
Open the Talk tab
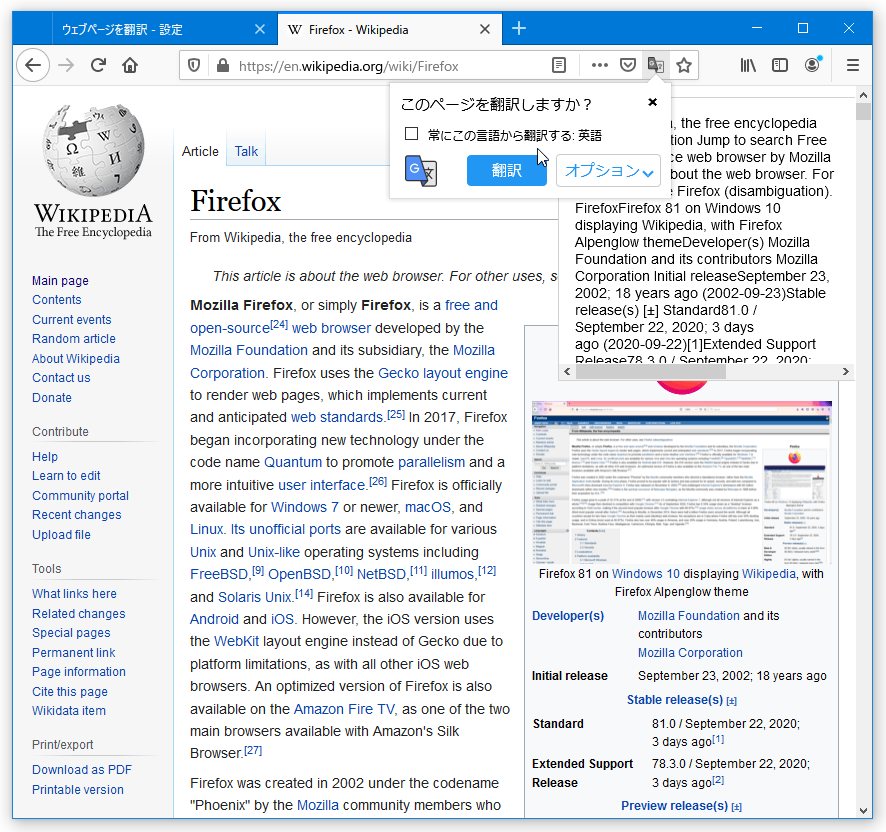[x=246, y=151]
